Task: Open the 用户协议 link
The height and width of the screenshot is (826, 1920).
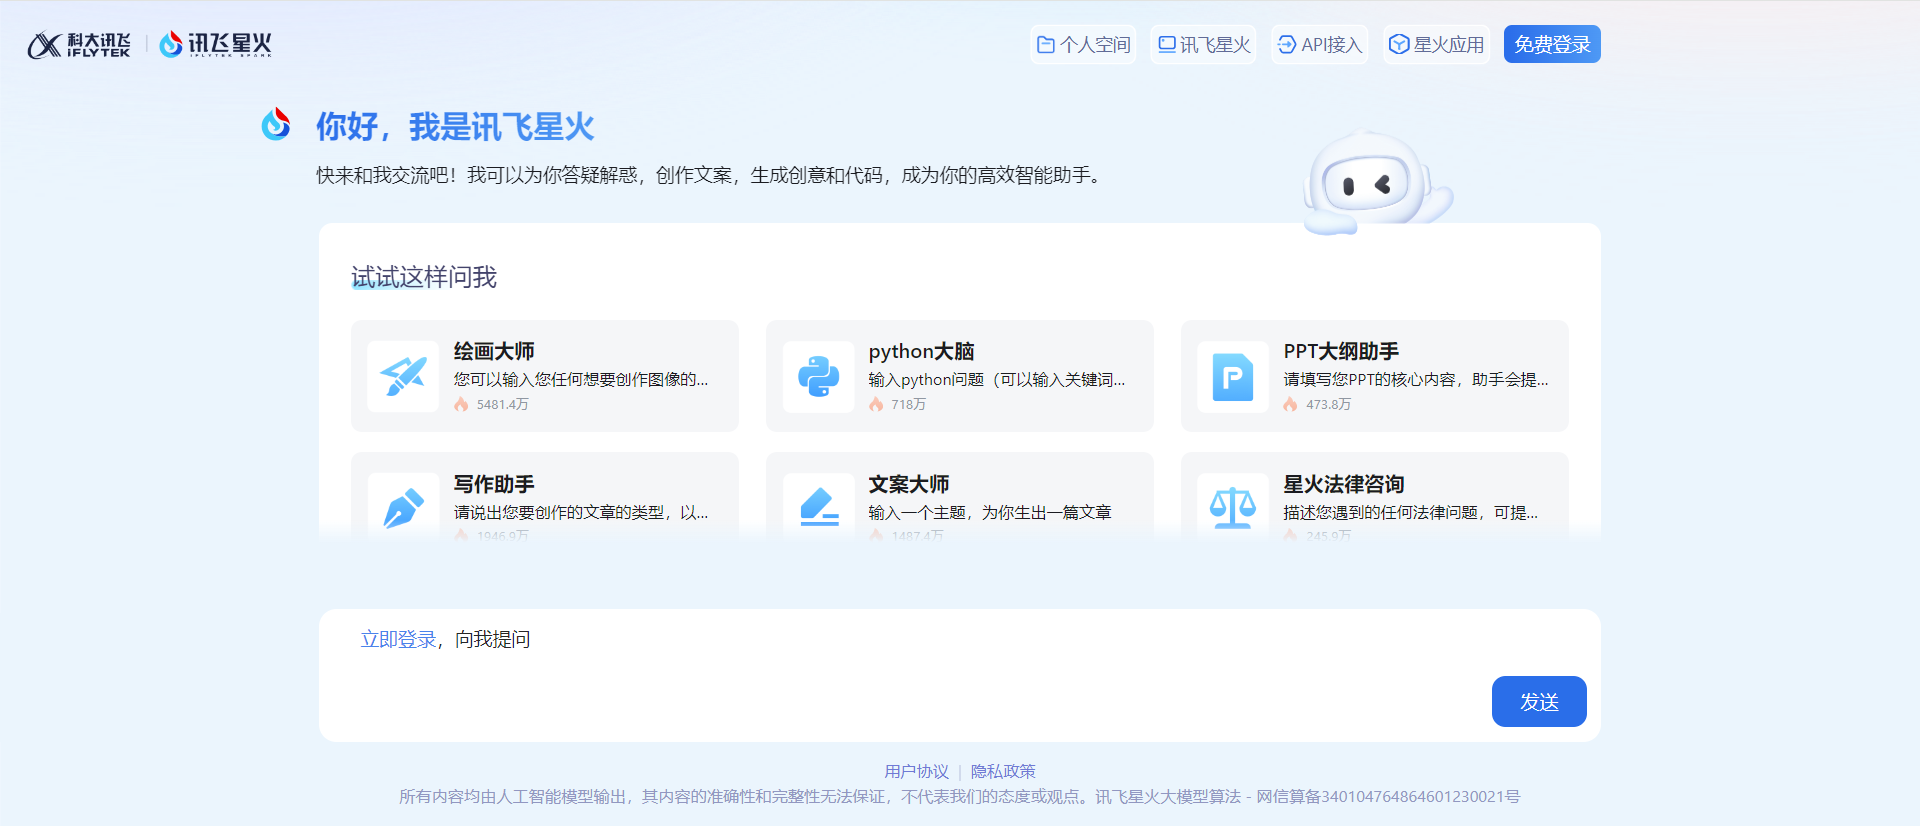Action: coord(916,771)
